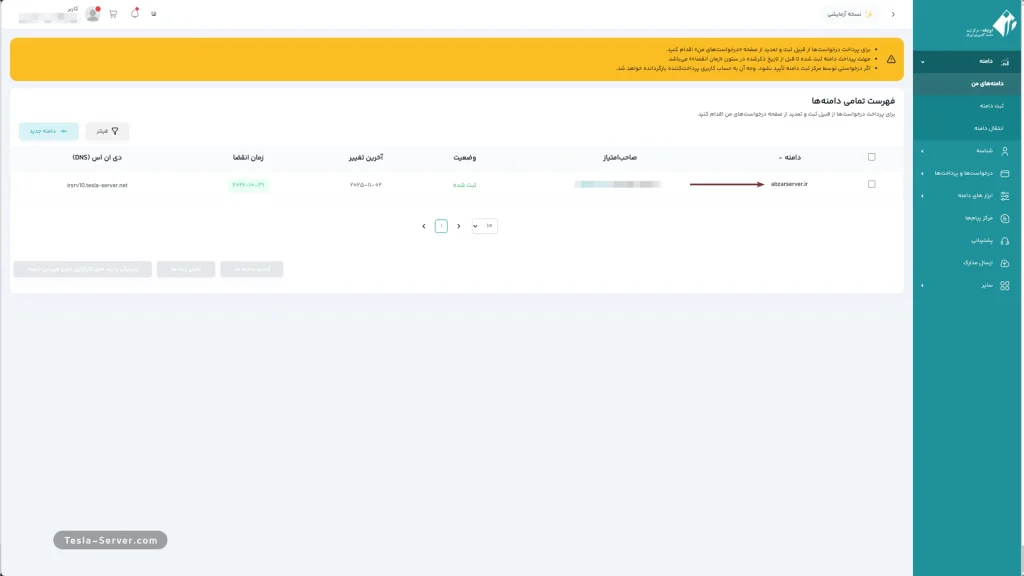Click the فیلتر filter button
1024x576 pixels.
(x=107, y=131)
